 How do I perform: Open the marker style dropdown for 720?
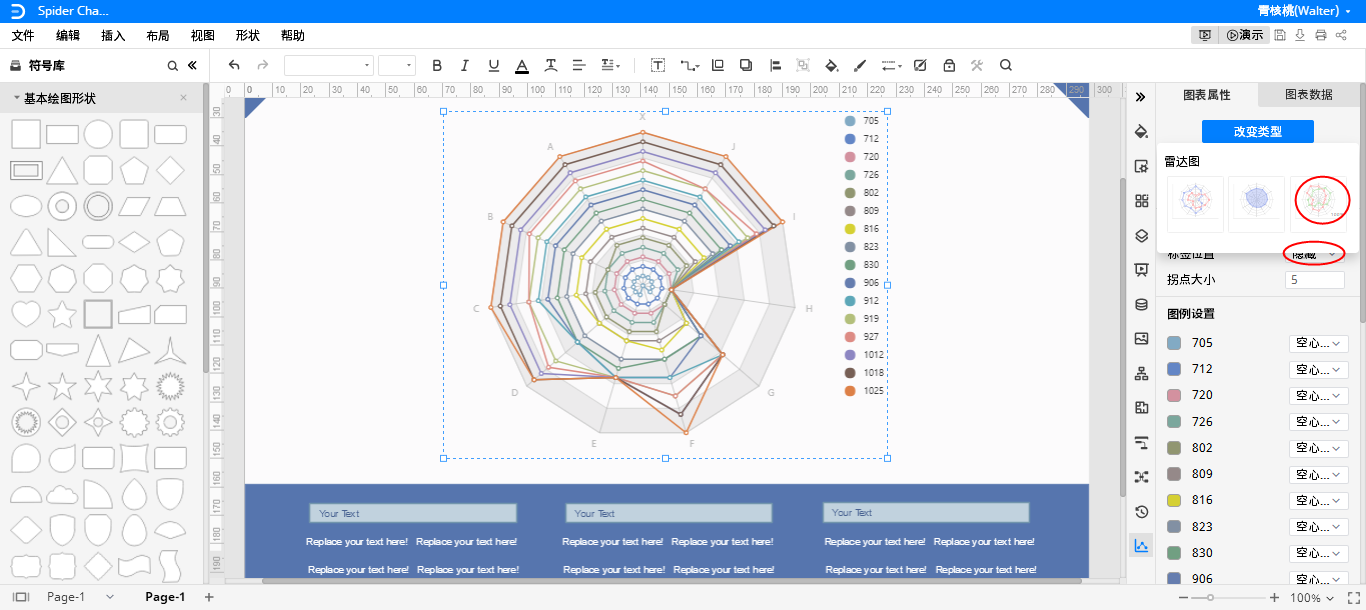[1319, 395]
